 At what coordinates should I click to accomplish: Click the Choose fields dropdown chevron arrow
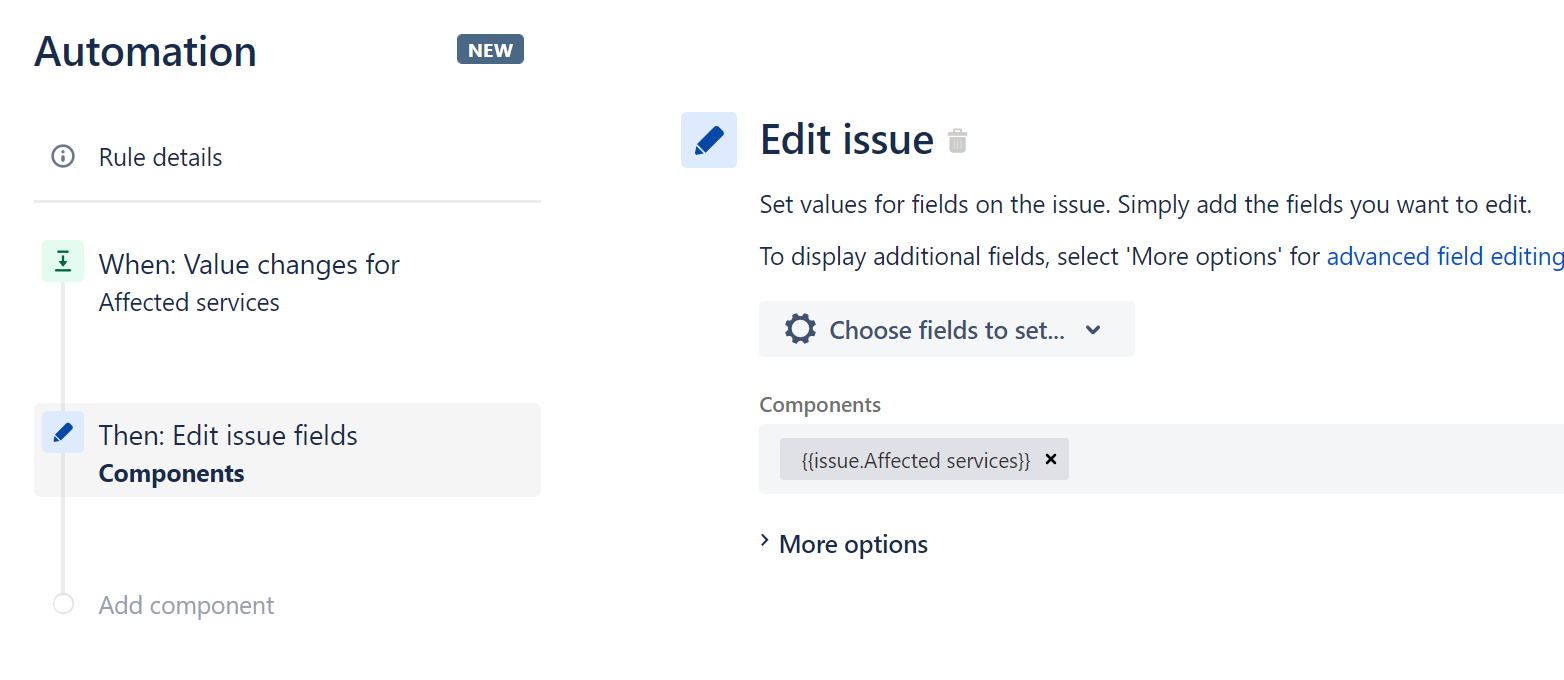click(x=1093, y=330)
